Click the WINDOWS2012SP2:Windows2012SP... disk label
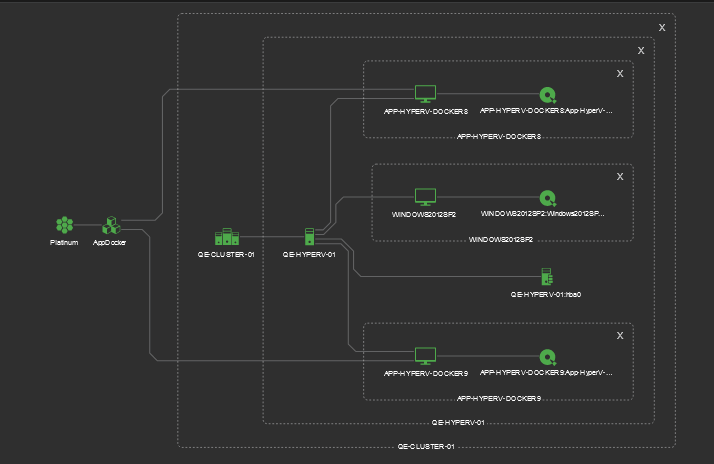Screen dimensions: 714x464 [543, 214]
